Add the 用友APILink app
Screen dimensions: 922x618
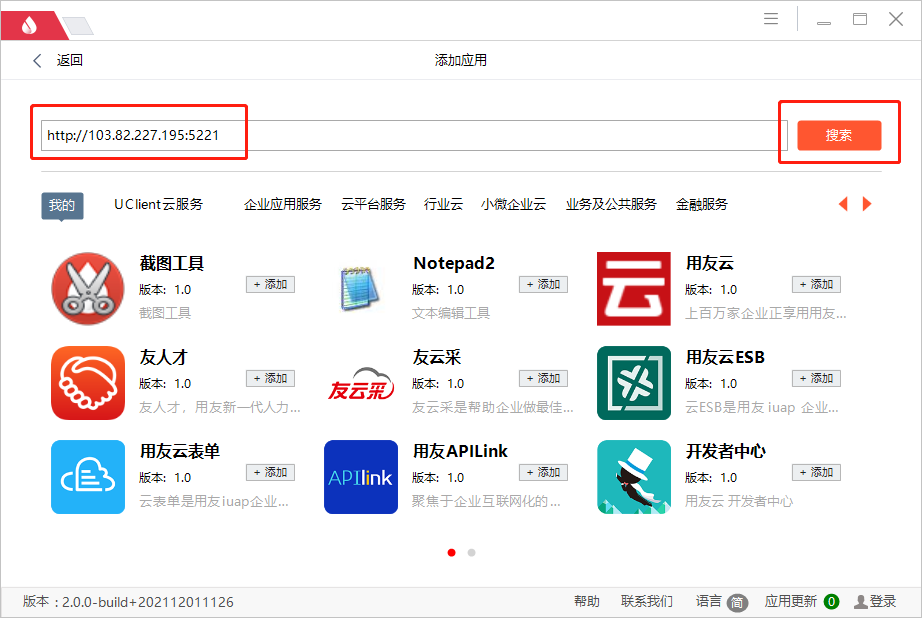[543, 472]
